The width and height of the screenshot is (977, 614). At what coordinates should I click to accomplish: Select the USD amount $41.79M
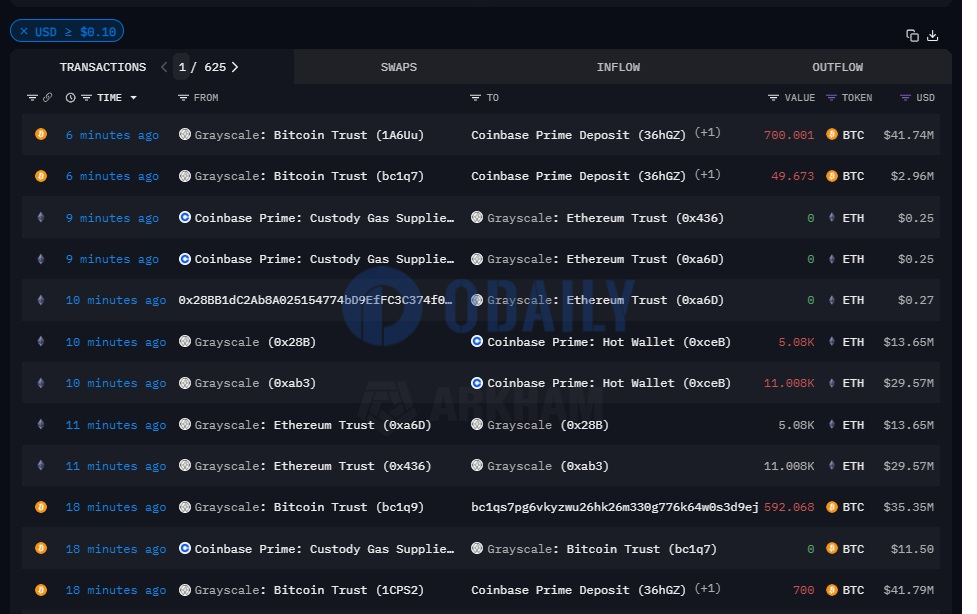pyautogui.click(x=908, y=590)
